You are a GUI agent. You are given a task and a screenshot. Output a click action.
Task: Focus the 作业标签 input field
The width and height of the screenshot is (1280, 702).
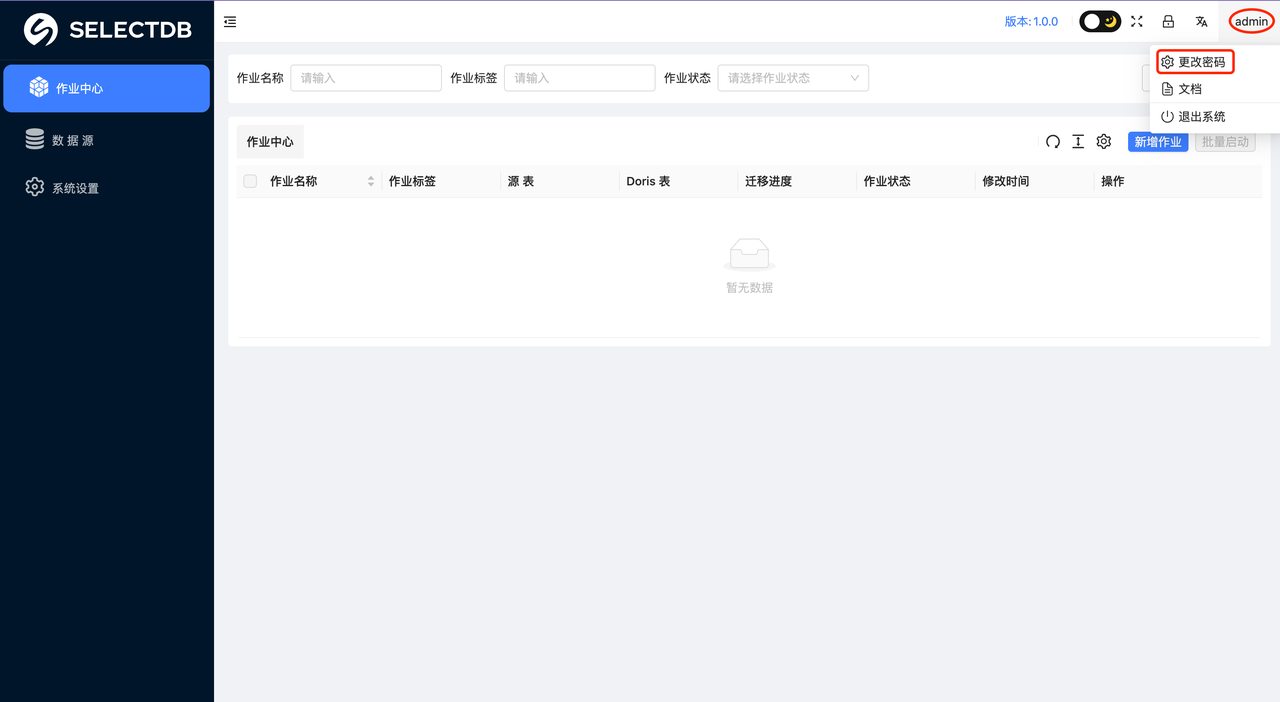580,78
